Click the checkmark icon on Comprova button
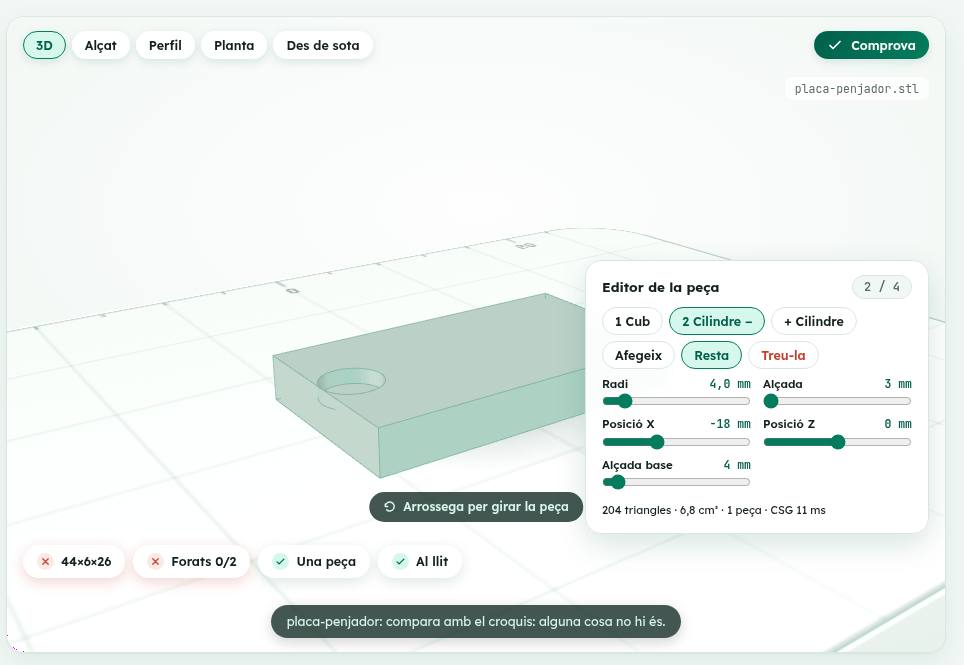The width and height of the screenshot is (964, 665). (834, 45)
